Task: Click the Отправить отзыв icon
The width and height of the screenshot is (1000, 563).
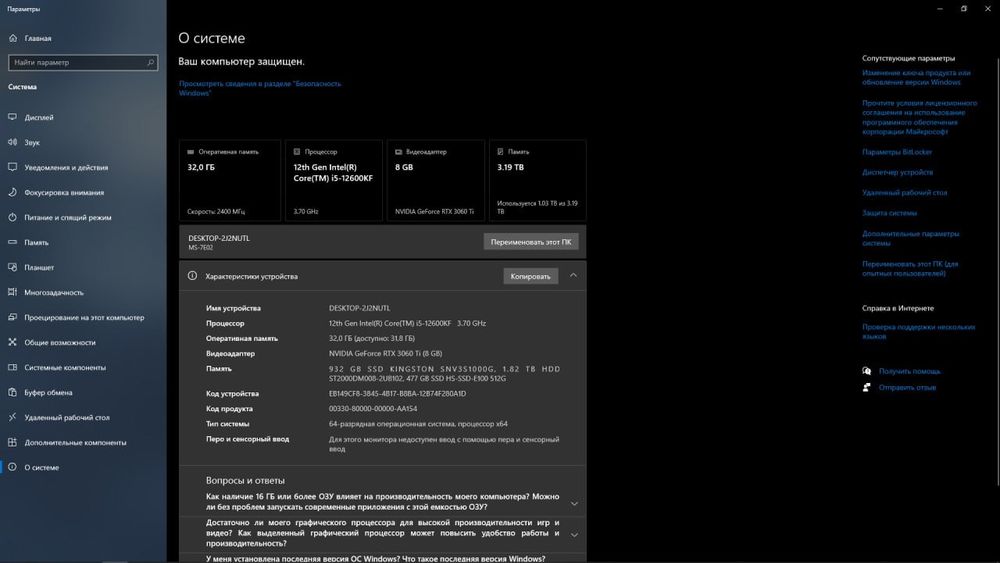Action: [x=867, y=387]
